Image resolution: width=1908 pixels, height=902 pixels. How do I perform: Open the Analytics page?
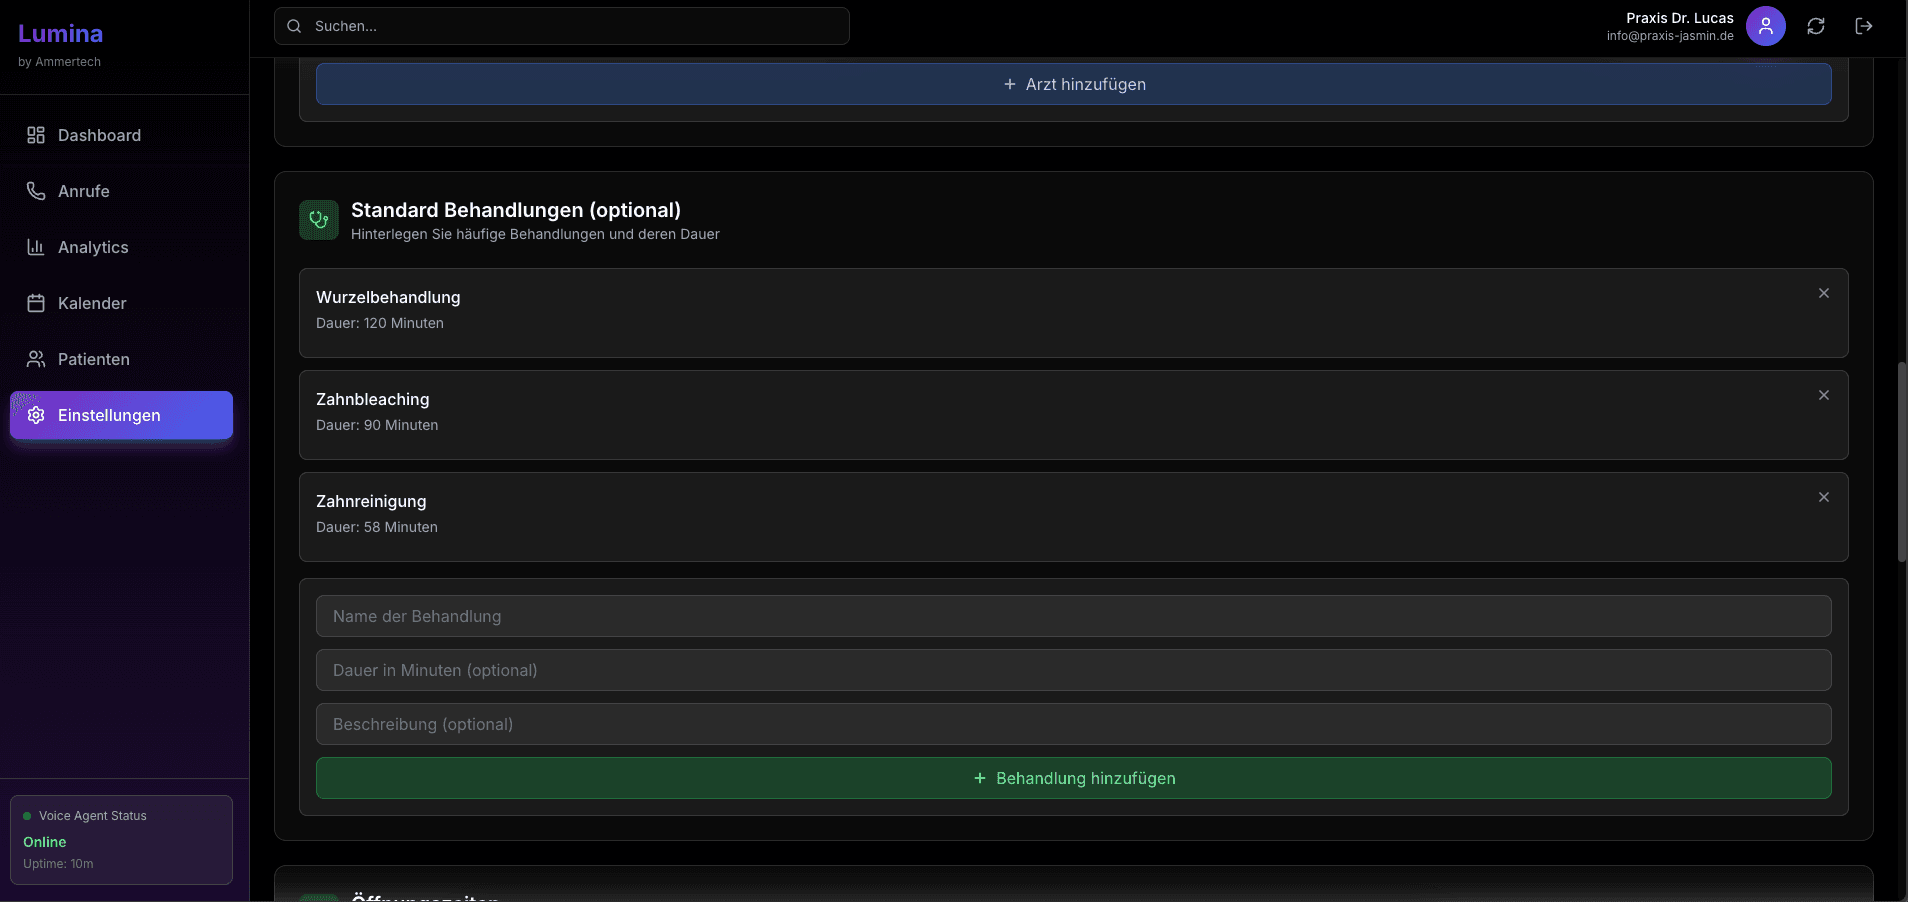coord(93,247)
